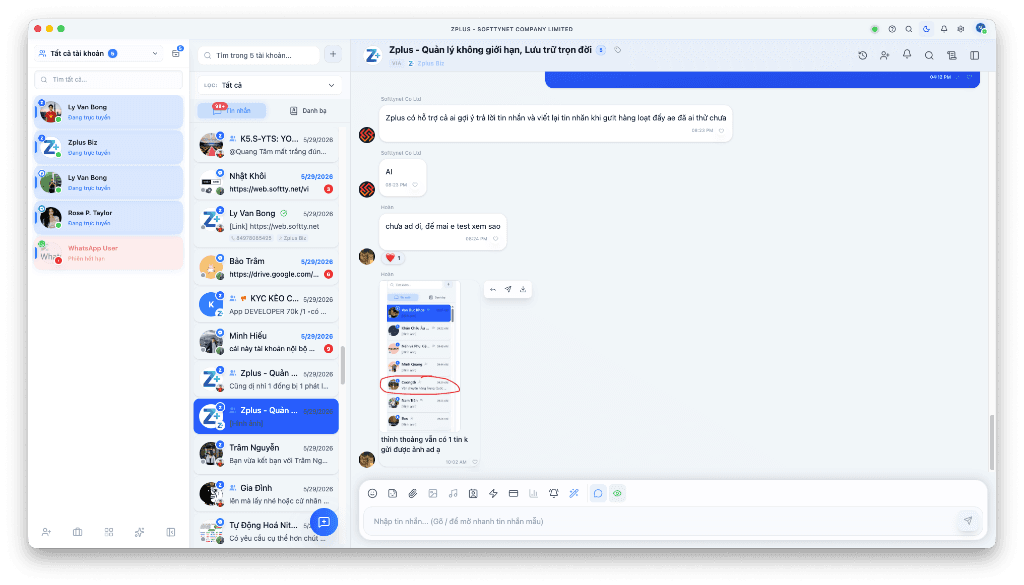Open the sticker picker in composer
The image size is (1024, 585).
(392, 494)
